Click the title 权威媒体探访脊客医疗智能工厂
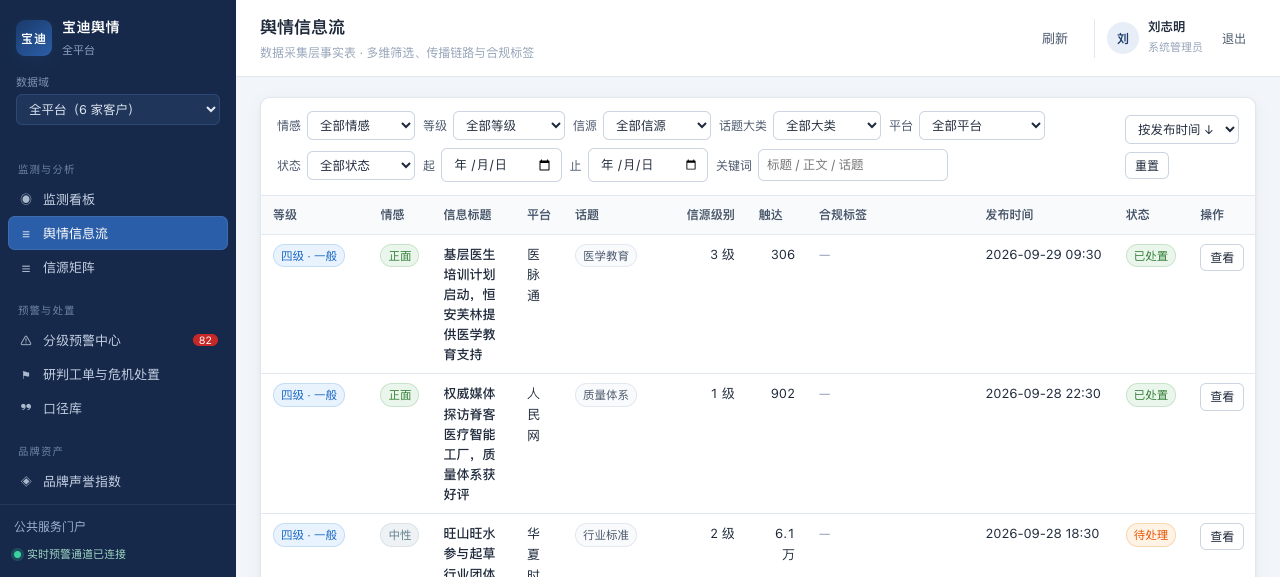Viewport: 1280px width, 577px height. pyautogui.click(x=470, y=444)
